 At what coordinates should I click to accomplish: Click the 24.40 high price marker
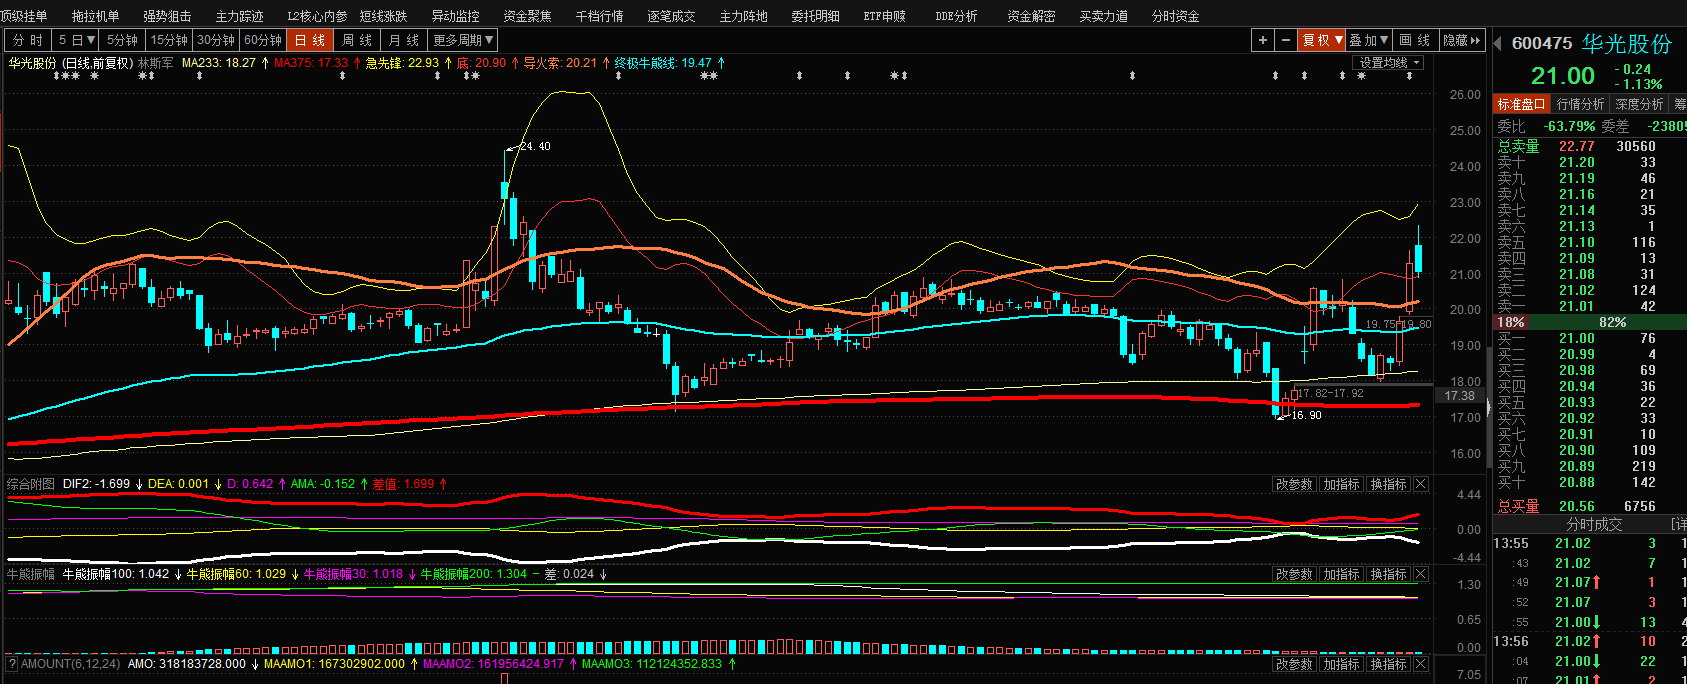[x=535, y=146]
